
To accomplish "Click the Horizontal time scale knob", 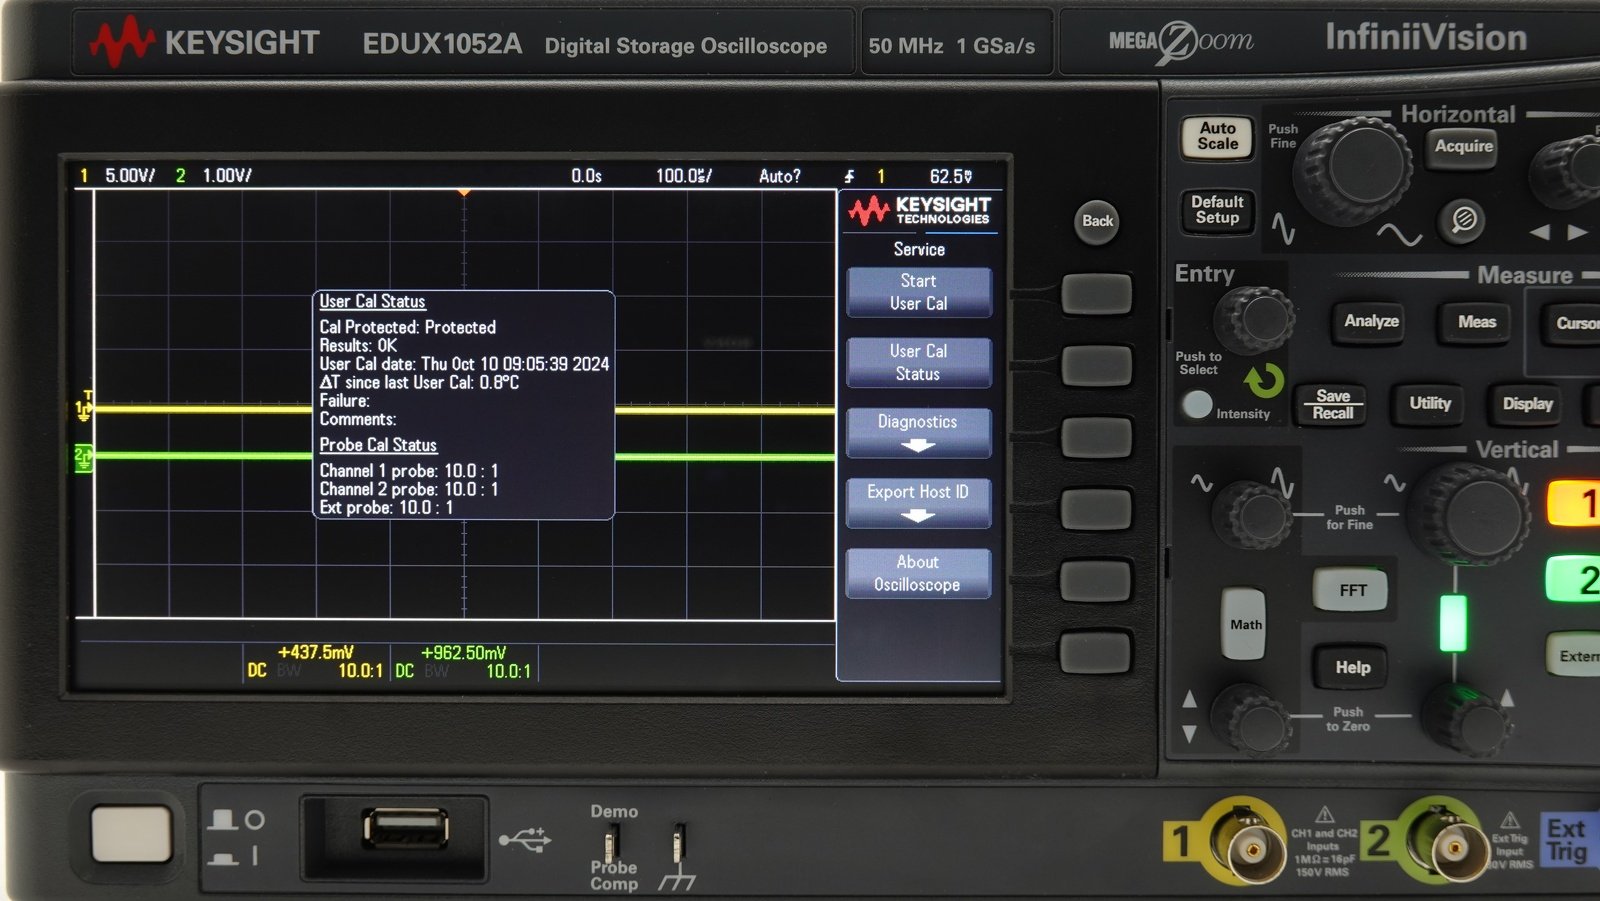I will 1355,168.
